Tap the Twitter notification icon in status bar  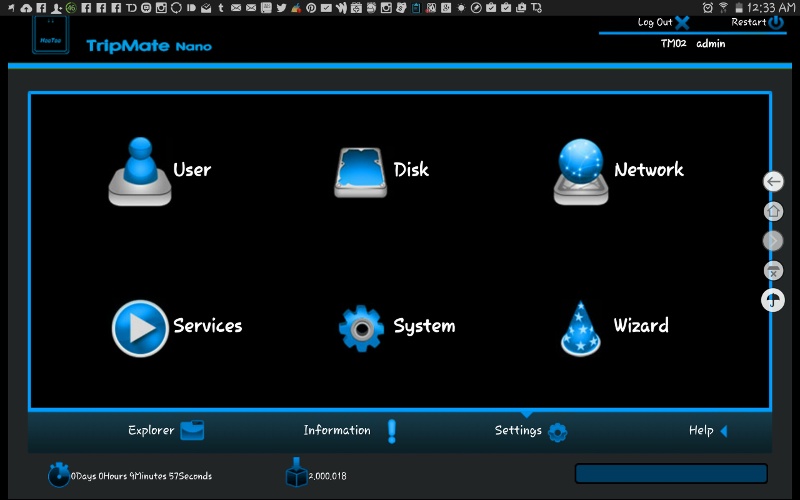tap(281, 8)
